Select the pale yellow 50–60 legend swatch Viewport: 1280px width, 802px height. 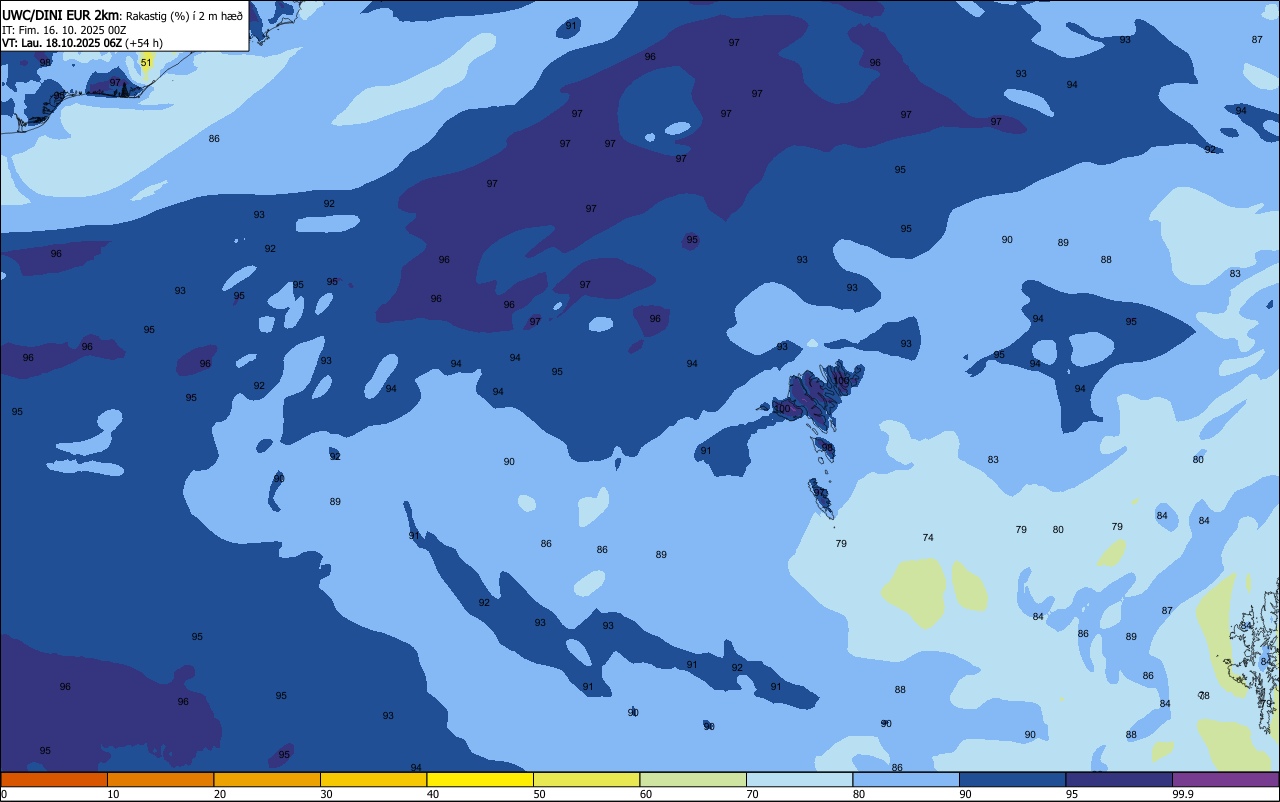pyautogui.click(x=586, y=779)
